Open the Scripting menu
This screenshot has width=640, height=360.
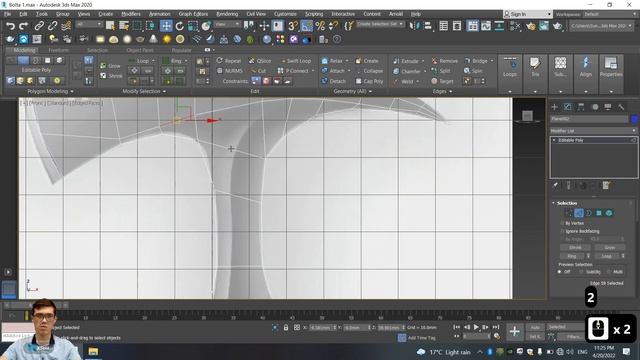pyautogui.click(x=314, y=14)
